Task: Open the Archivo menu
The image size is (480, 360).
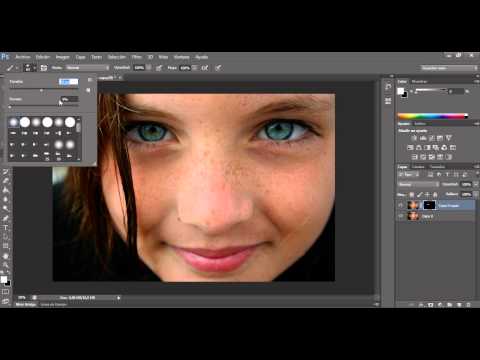Action: point(23,57)
